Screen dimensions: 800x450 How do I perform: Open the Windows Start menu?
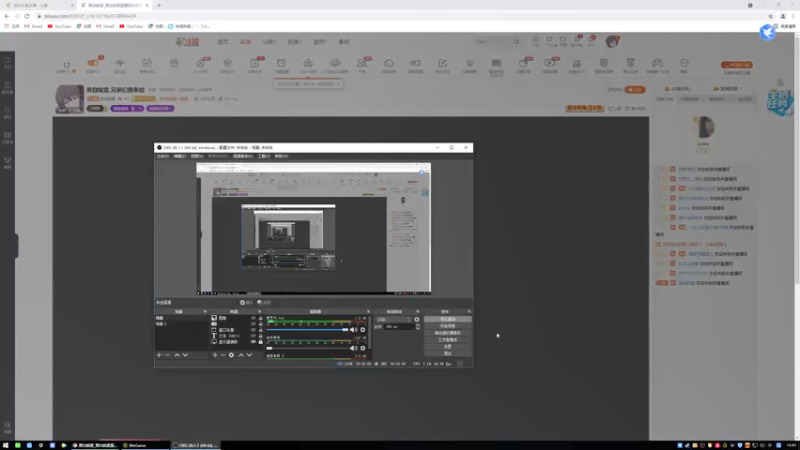point(6,445)
